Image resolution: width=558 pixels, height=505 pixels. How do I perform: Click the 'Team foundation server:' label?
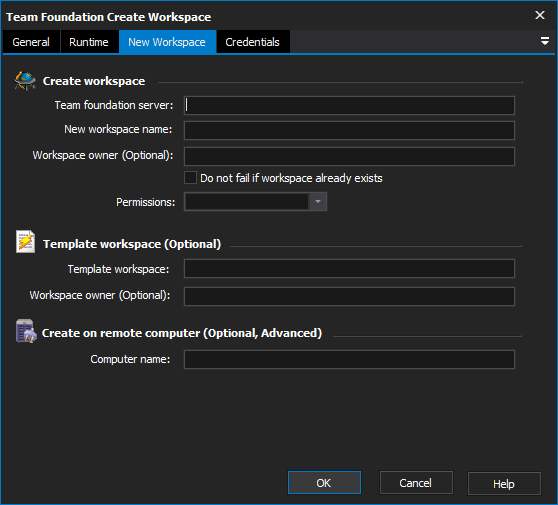click(x=114, y=105)
